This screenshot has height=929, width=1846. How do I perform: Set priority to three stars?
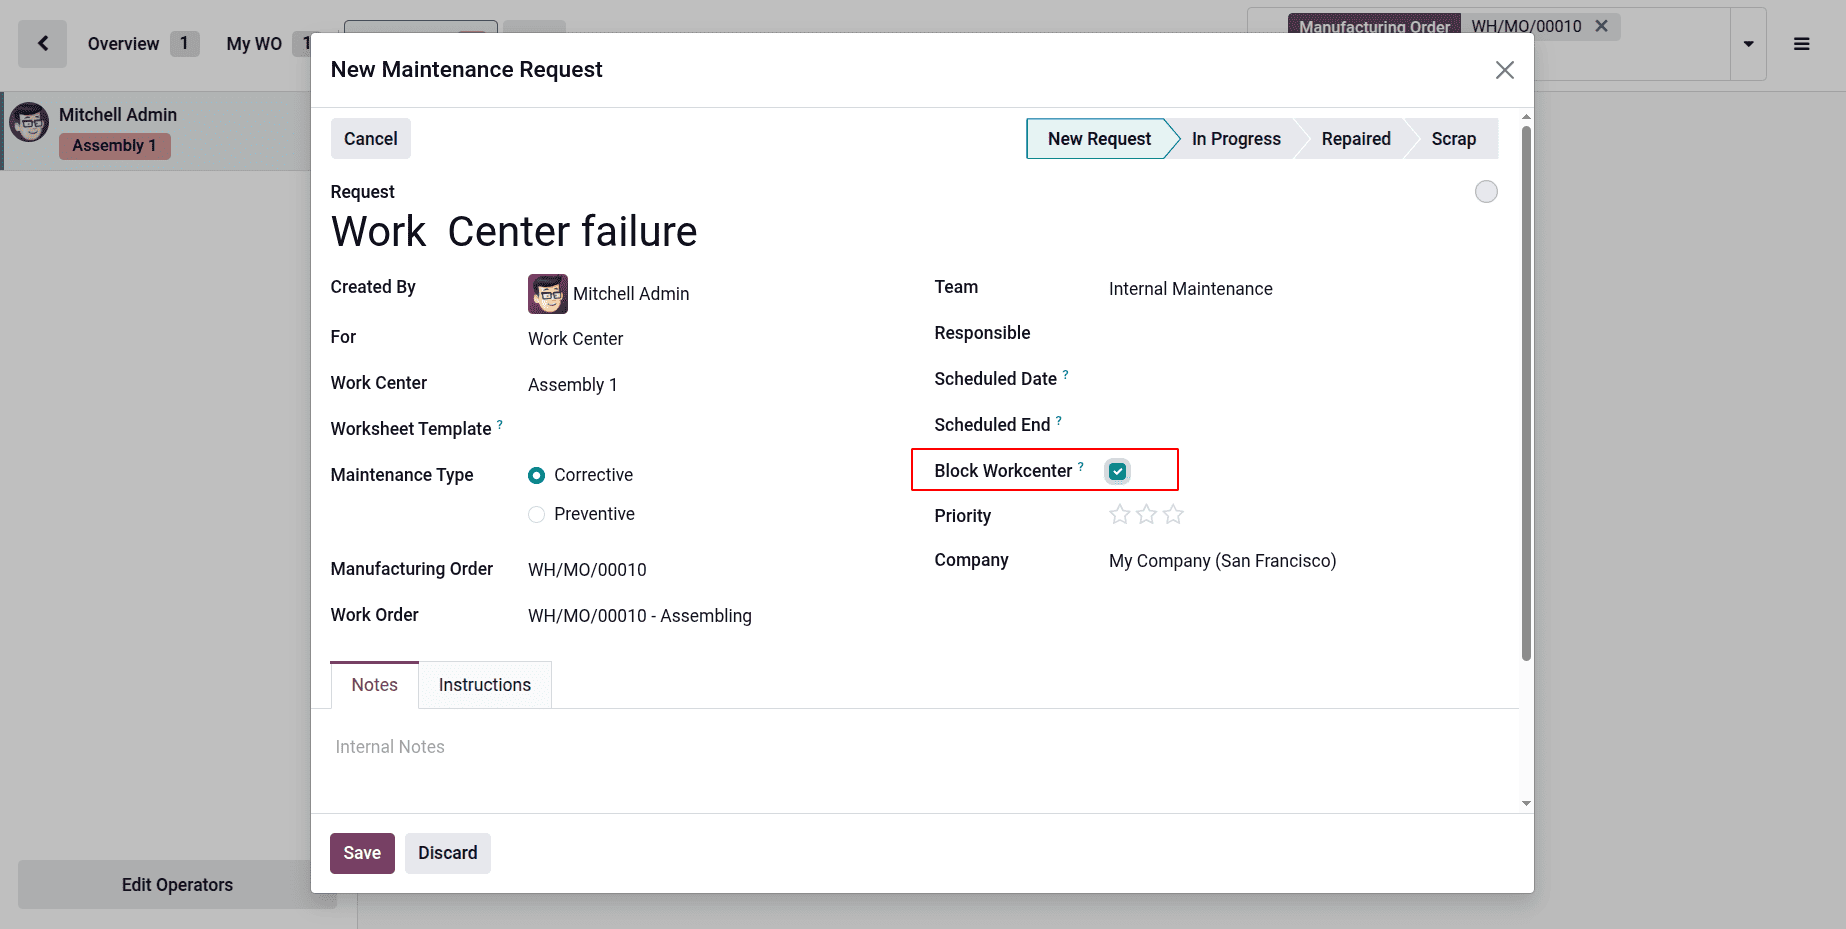1174,515
